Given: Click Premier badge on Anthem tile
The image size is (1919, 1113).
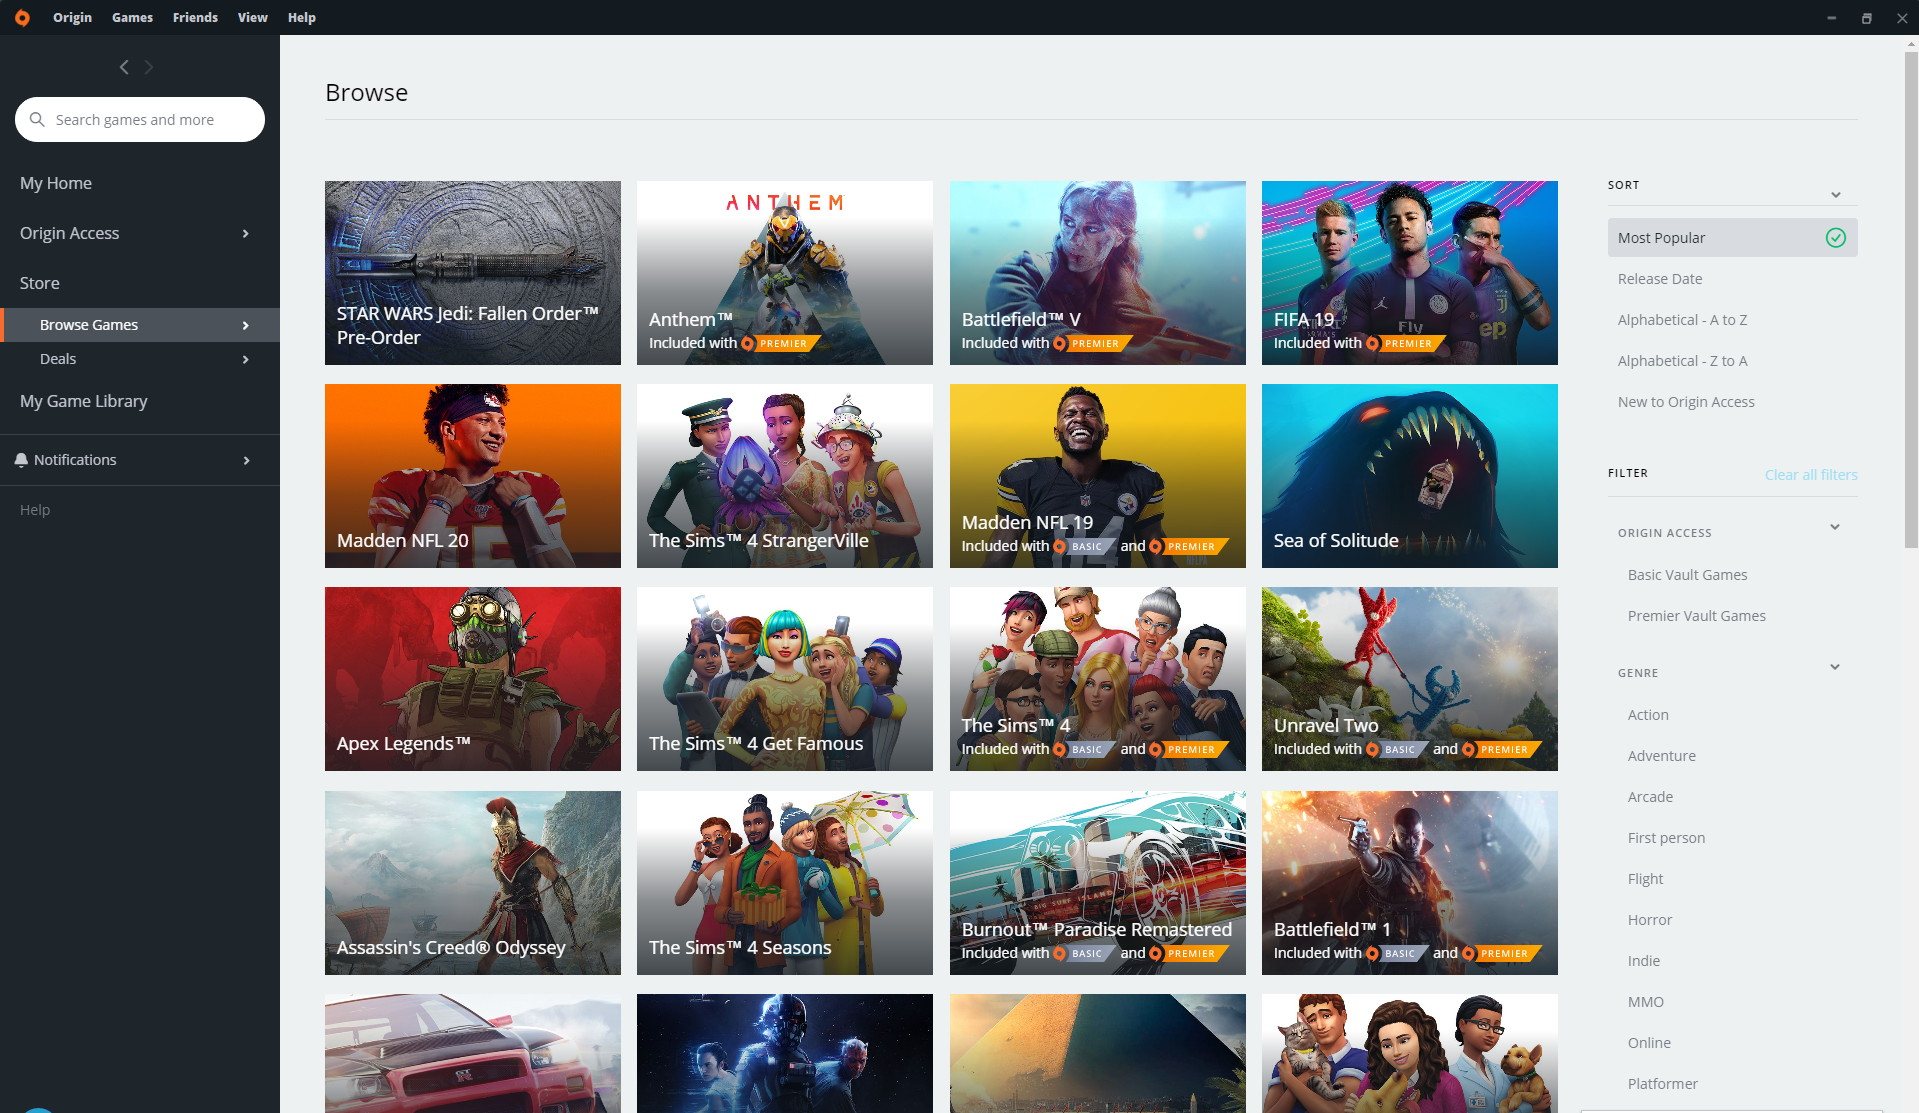Looking at the screenshot, I should pos(781,343).
